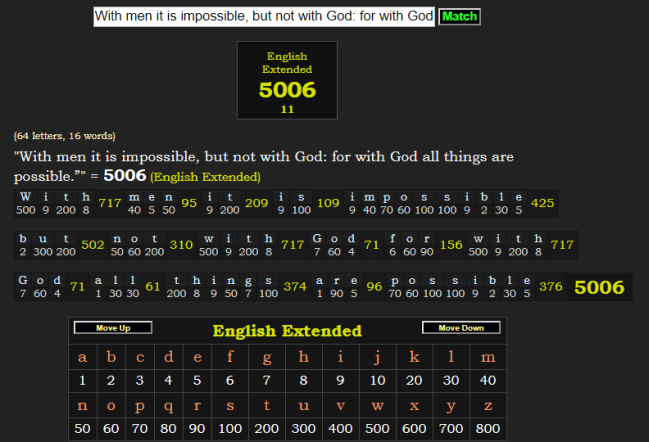Click word sum '209' for 'it'
This screenshot has height=442, width=649.
257,203
